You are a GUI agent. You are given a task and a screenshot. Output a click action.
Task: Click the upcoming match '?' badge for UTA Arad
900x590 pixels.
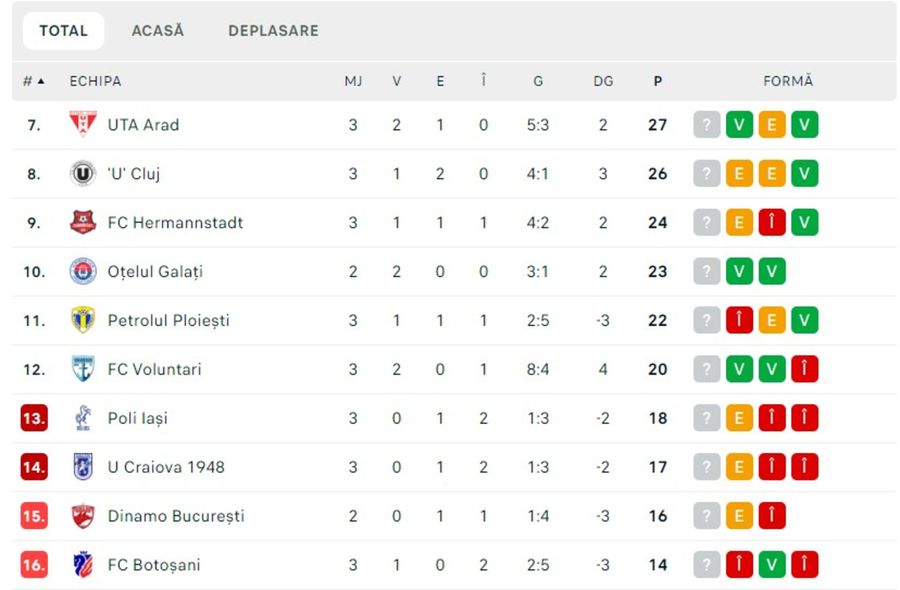(707, 124)
